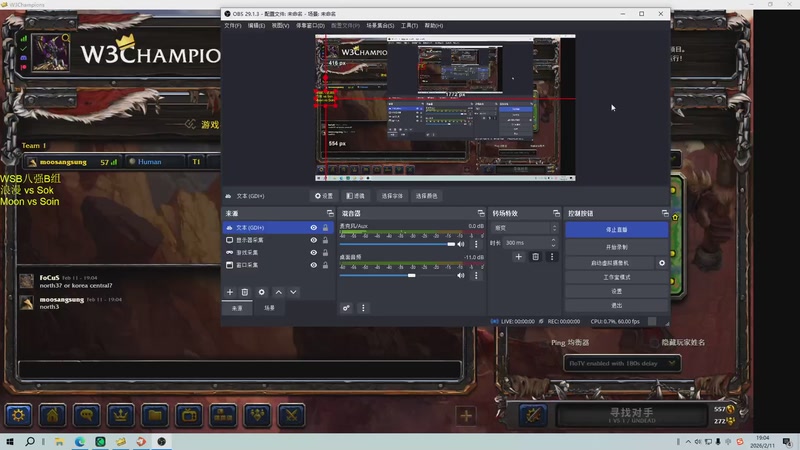
Task: Click 选择字体 in source toolbar
Action: (x=392, y=196)
